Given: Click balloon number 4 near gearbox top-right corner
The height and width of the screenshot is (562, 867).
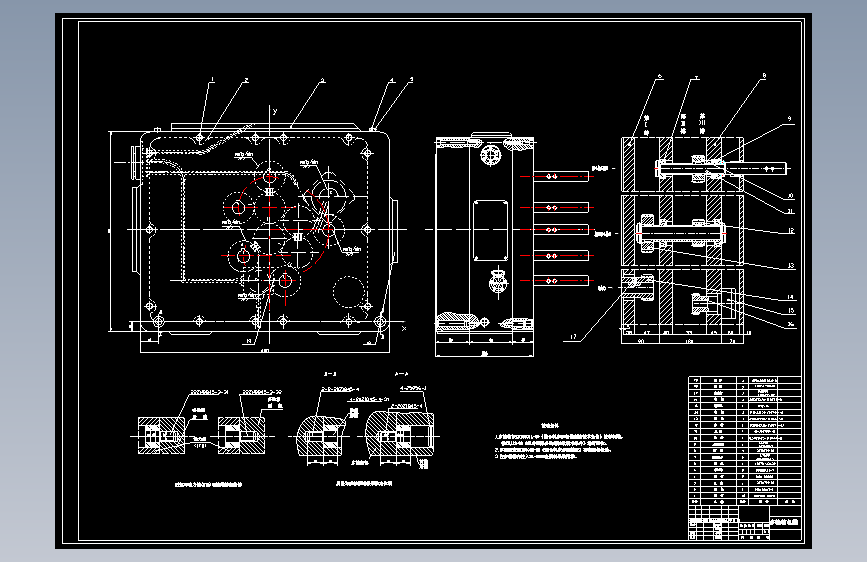Looking at the screenshot, I should coord(392,80).
